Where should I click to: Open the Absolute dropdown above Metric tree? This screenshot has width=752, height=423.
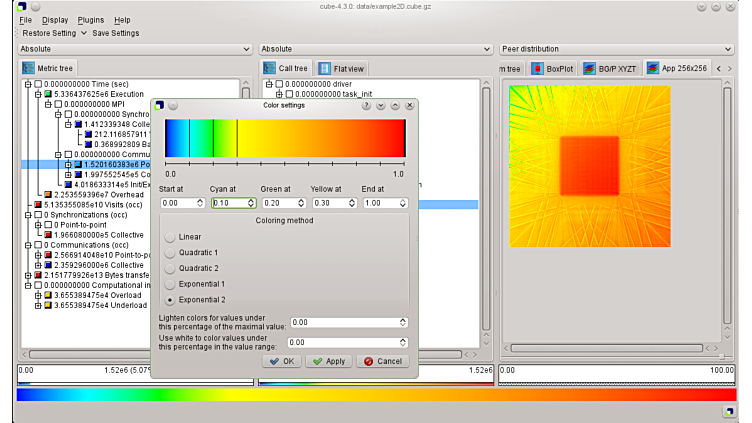(135, 48)
